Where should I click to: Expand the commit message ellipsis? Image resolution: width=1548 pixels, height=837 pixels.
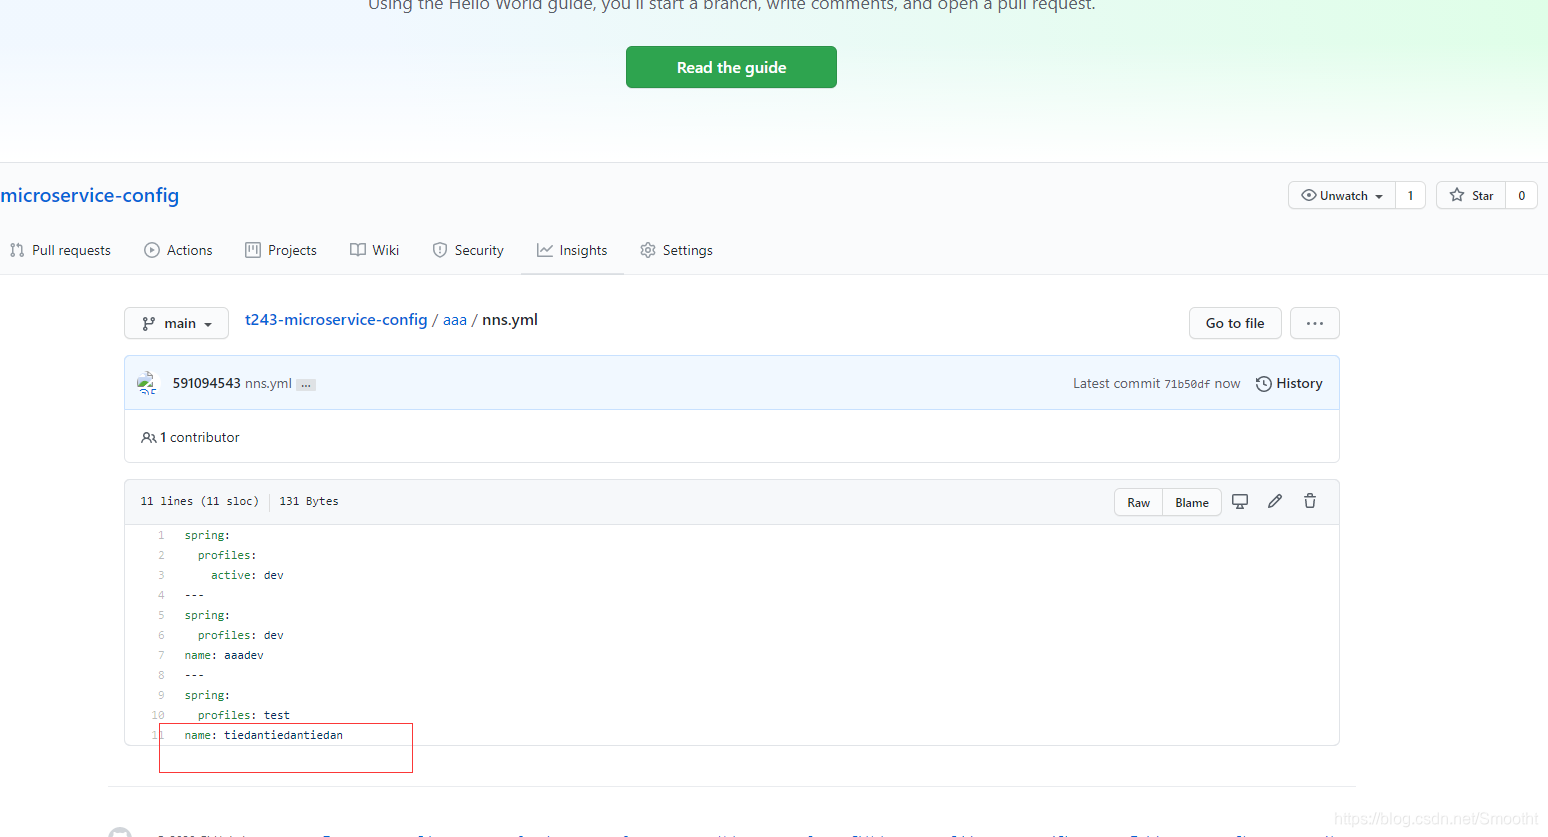[x=306, y=384]
